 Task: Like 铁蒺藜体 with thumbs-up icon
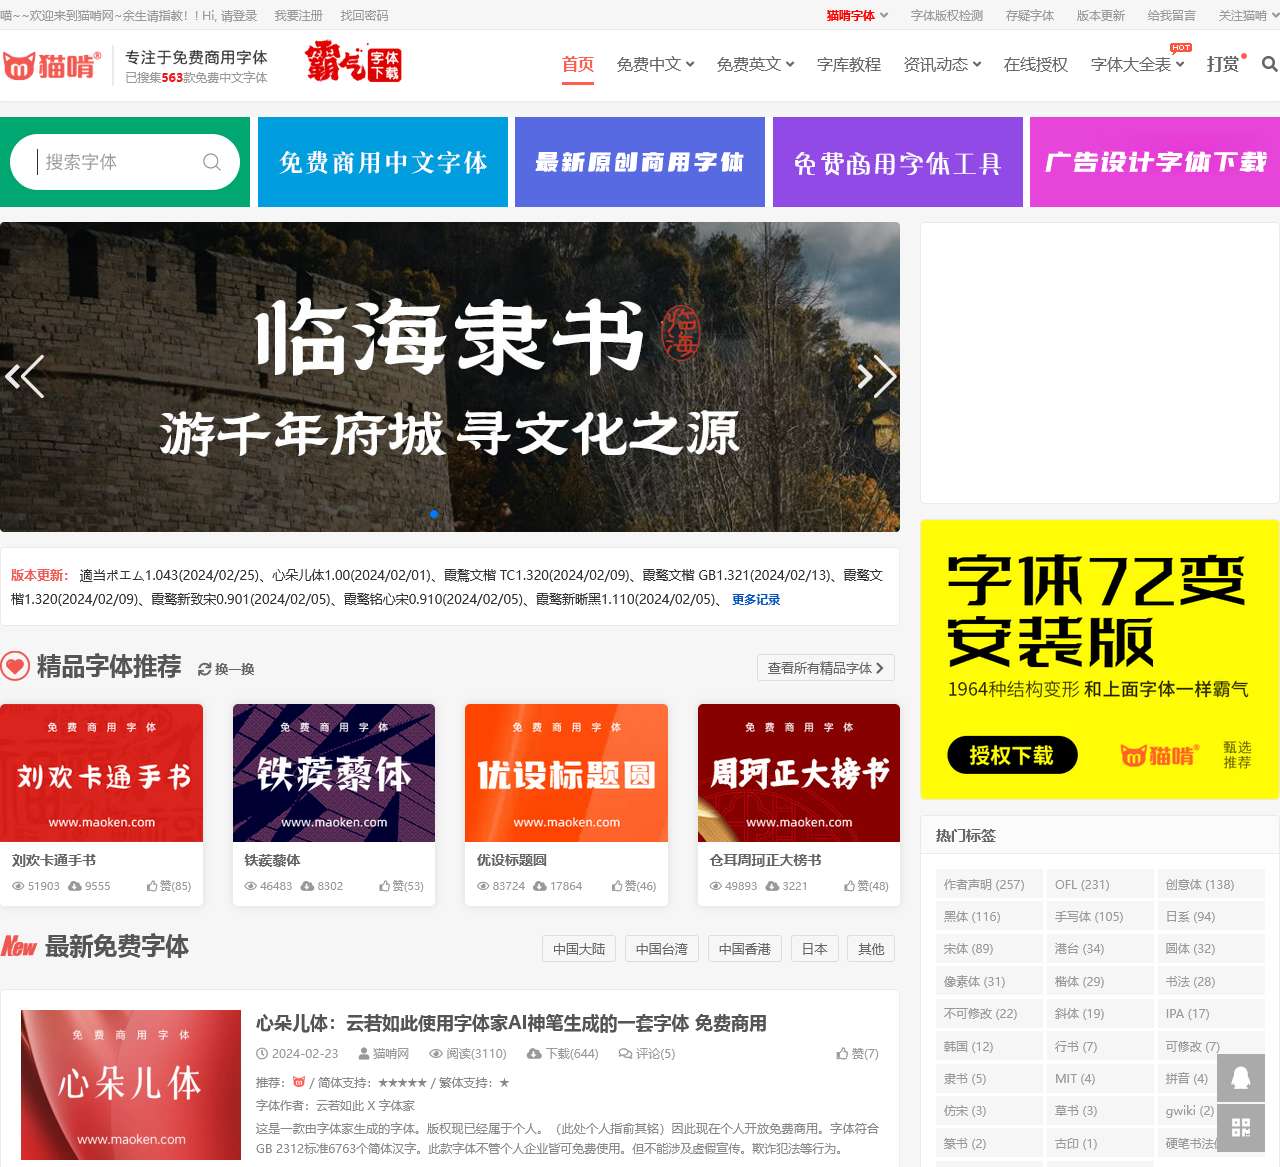pos(385,886)
